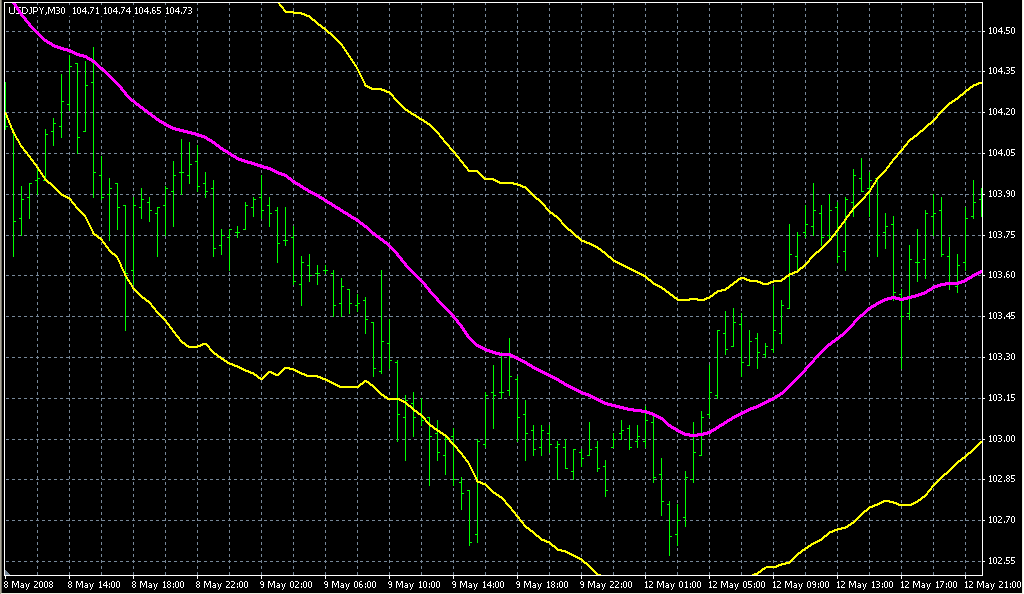Click the 104.50 label on the price axis

coord(1001,29)
